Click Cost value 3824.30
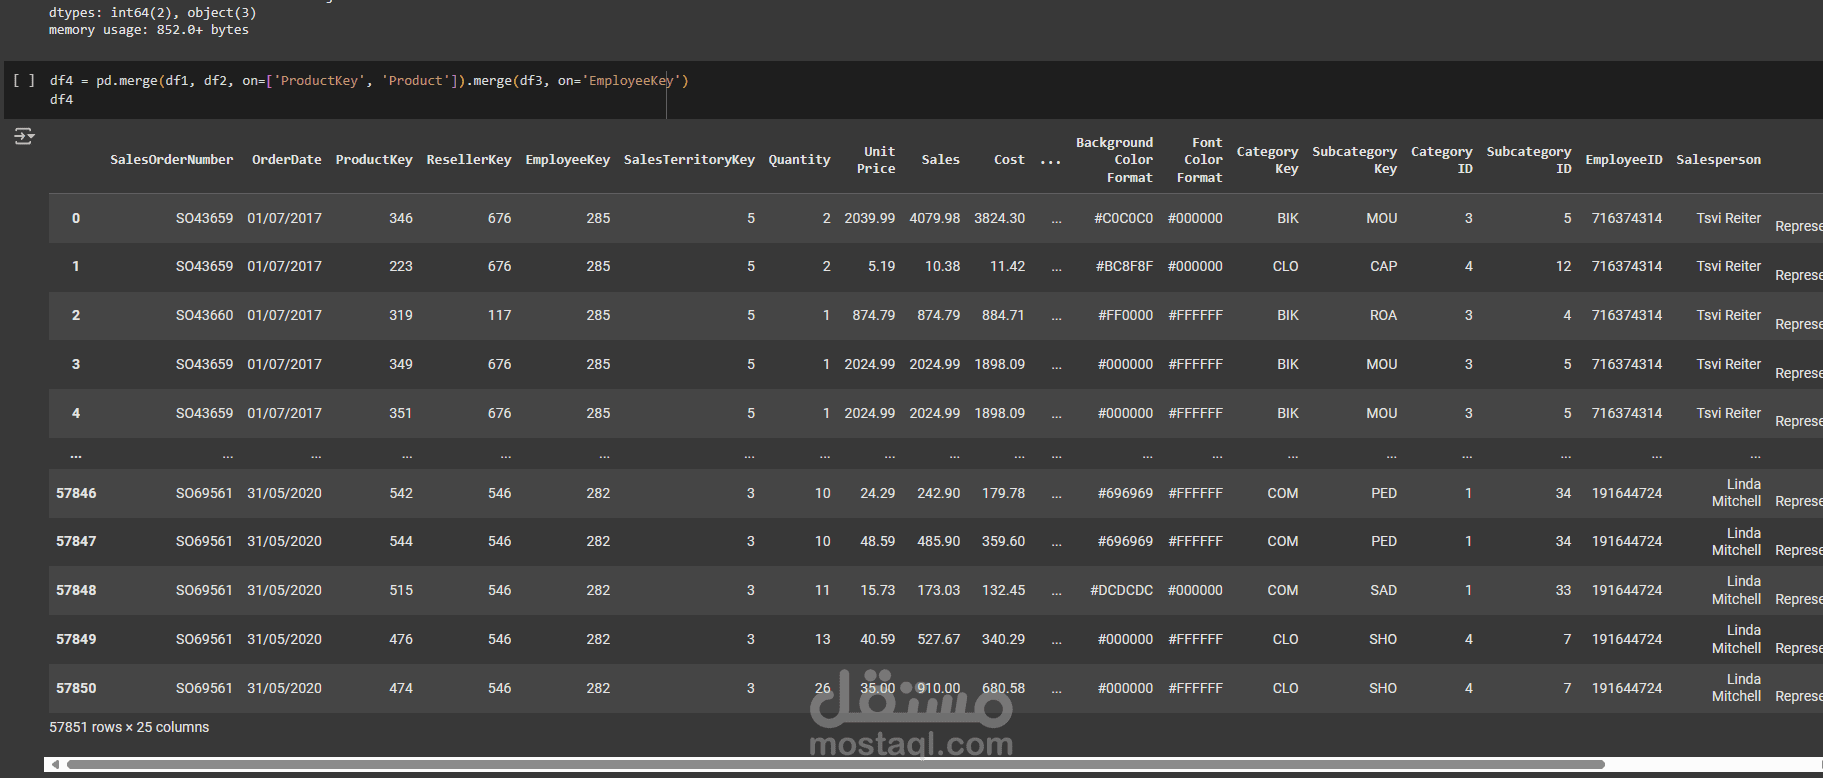Viewport: 1823px width, 778px height. coord(999,218)
